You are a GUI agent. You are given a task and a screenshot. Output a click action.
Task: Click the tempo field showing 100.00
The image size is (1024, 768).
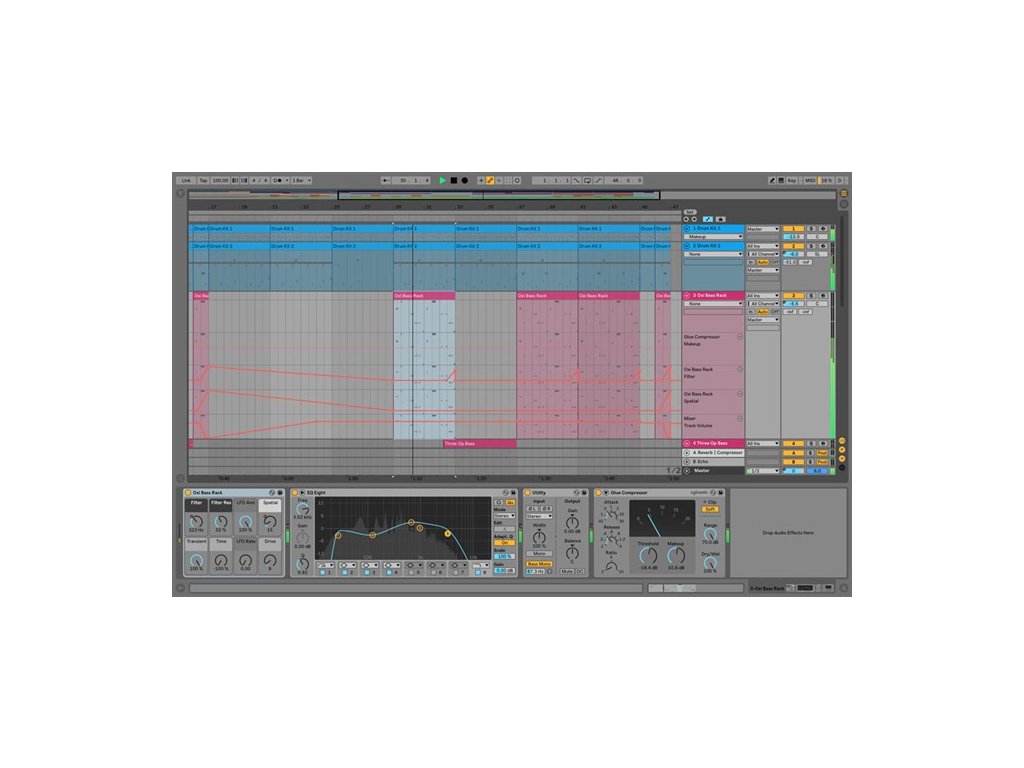point(220,180)
